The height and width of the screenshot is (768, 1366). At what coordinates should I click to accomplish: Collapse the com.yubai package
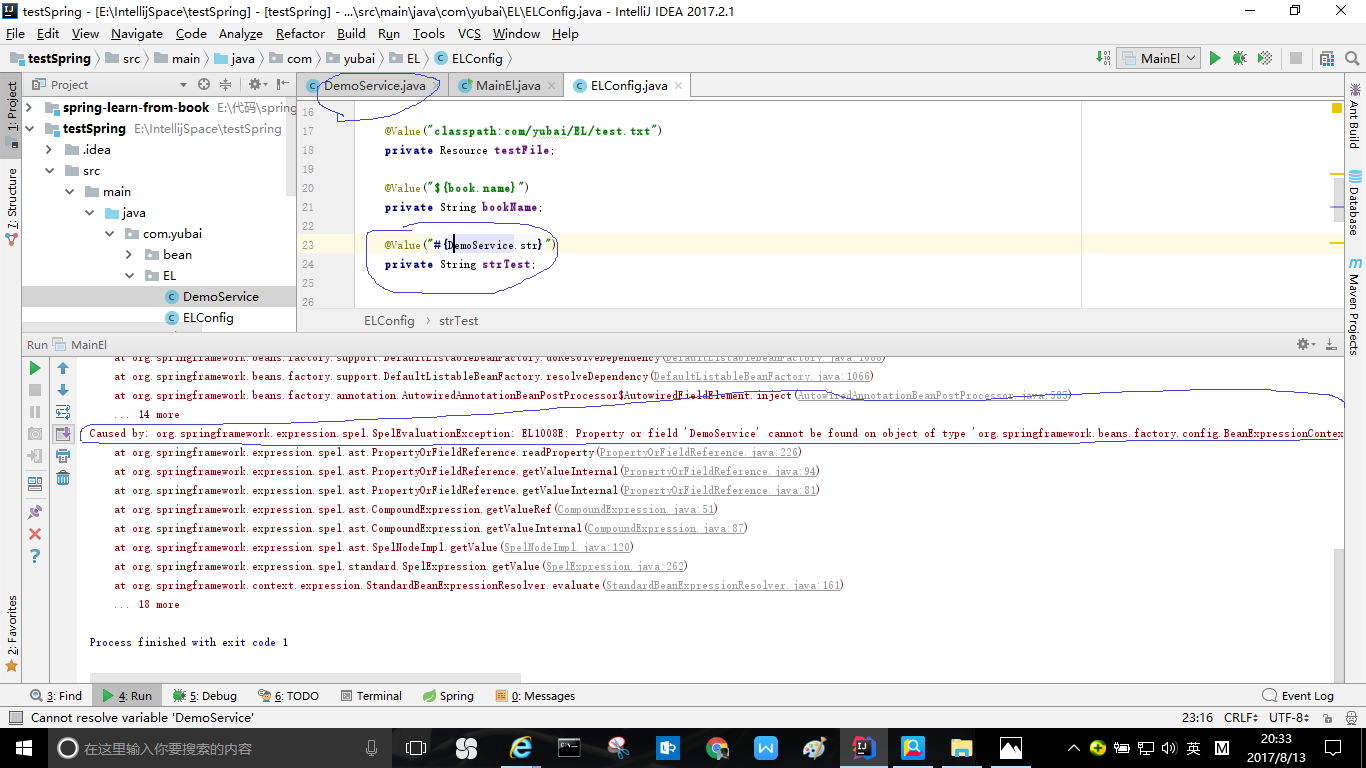(x=109, y=234)
